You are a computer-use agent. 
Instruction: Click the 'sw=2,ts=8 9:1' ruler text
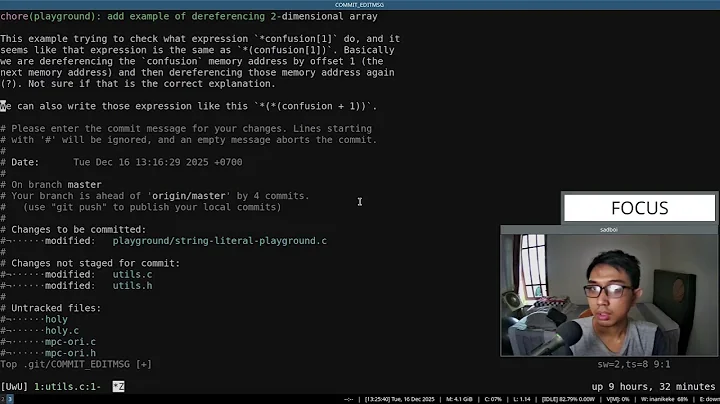[x=634, y=365]
